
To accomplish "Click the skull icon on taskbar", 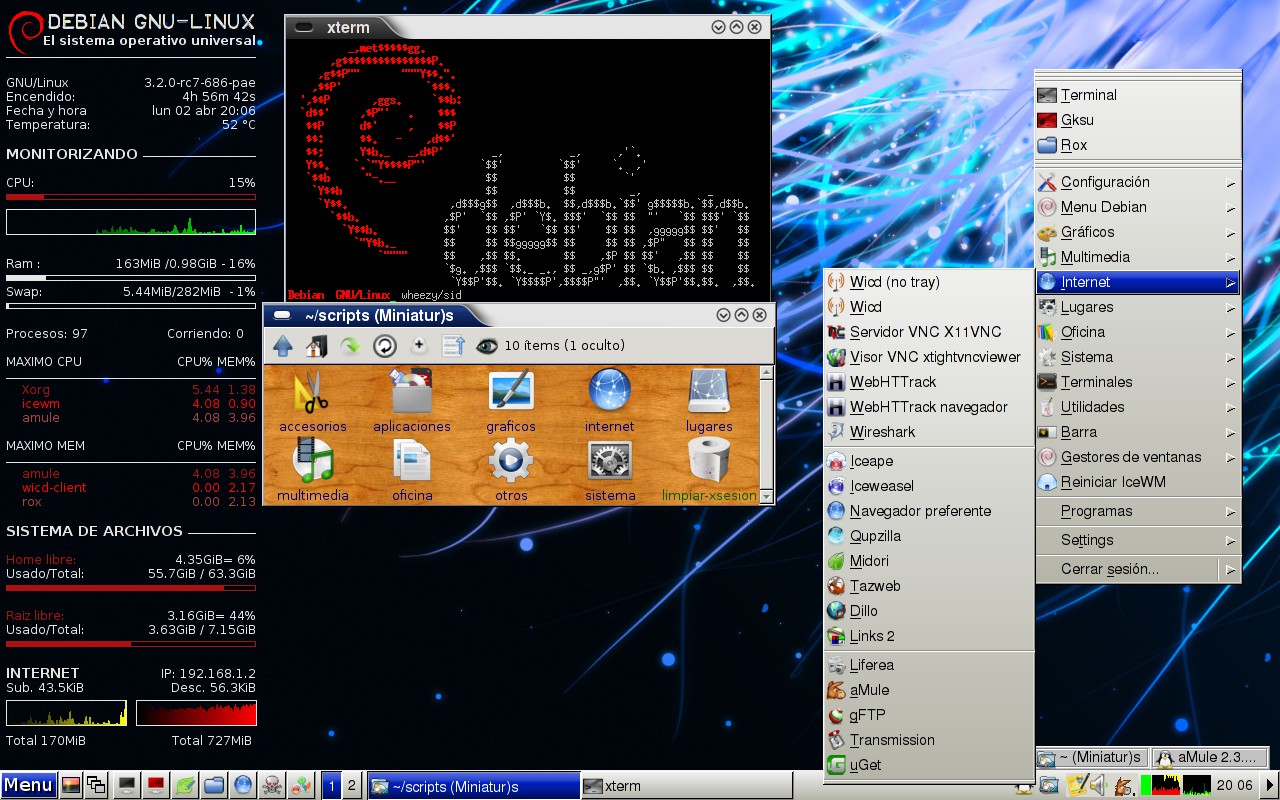I will [x=271, y=785].
